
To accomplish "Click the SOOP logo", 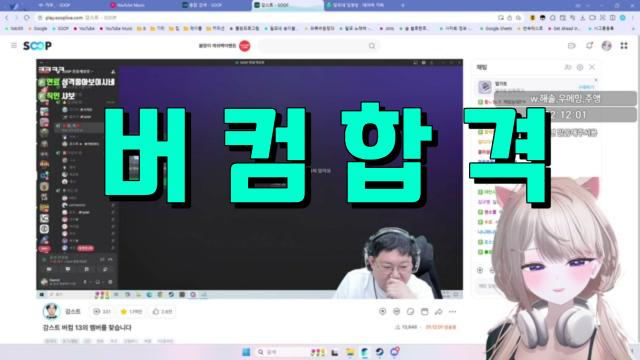I will coord(37,46).
